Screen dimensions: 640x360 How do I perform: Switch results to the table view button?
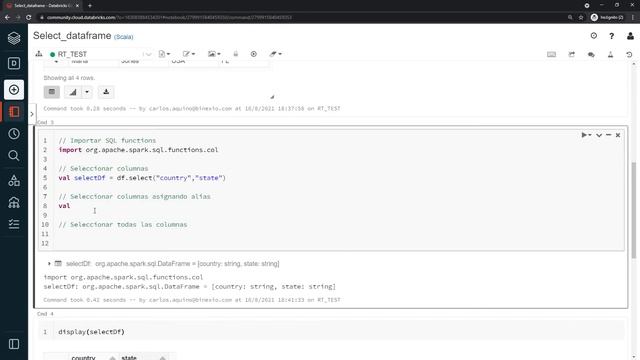coord(52,92)
